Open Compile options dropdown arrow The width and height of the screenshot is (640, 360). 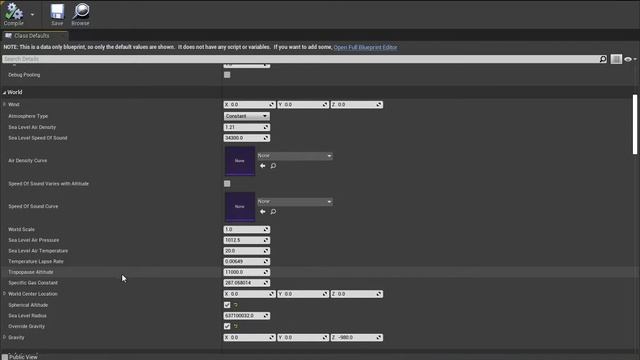[x=32, y=15]
